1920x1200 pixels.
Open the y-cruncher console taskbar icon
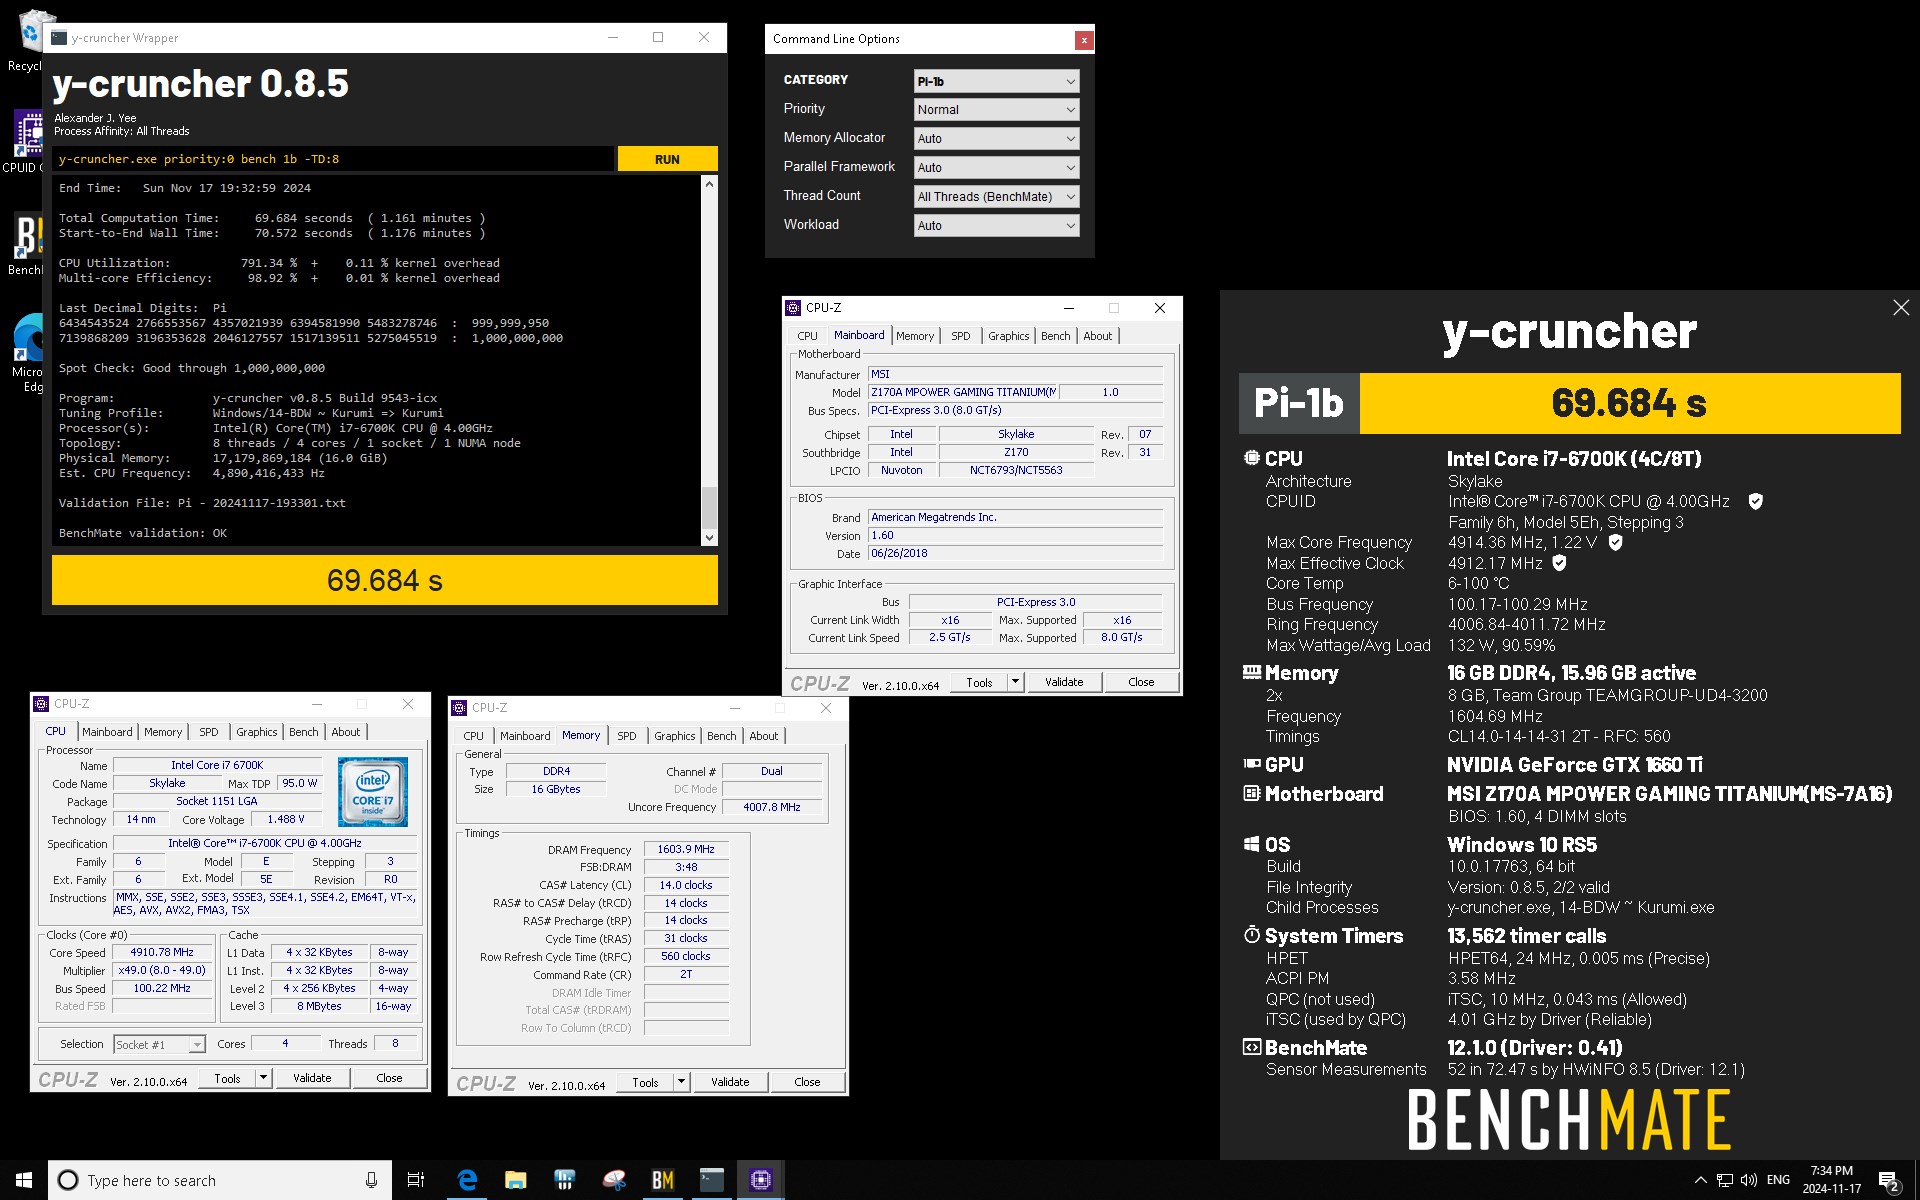(x=712, y=1180)
